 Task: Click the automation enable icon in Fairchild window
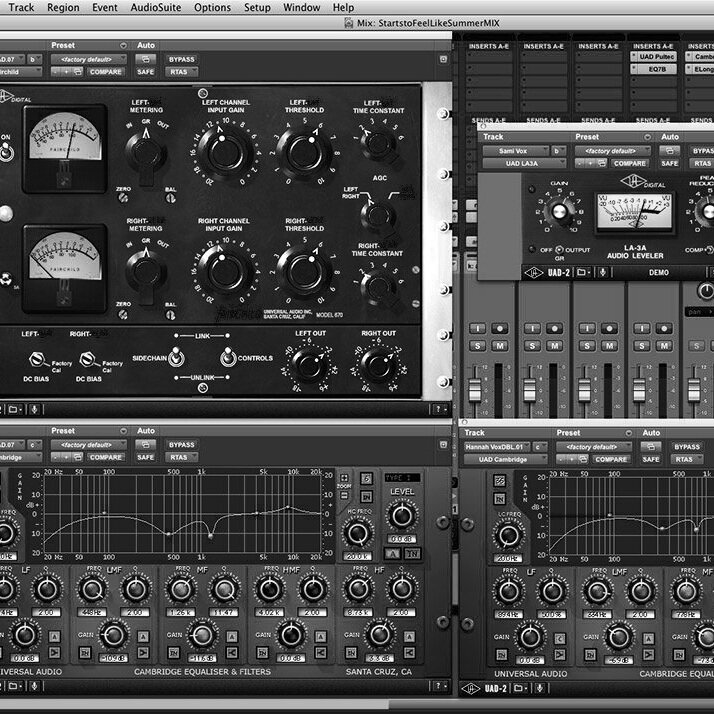point(145,59)
